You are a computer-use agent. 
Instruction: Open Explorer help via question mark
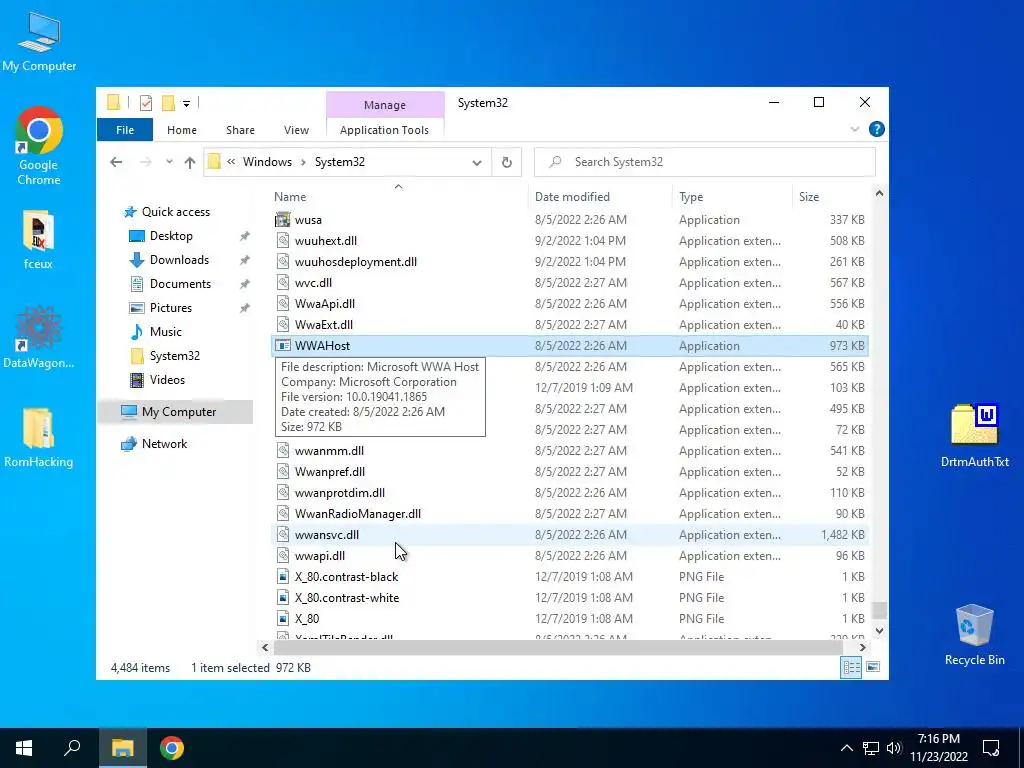tap(876, 129)
